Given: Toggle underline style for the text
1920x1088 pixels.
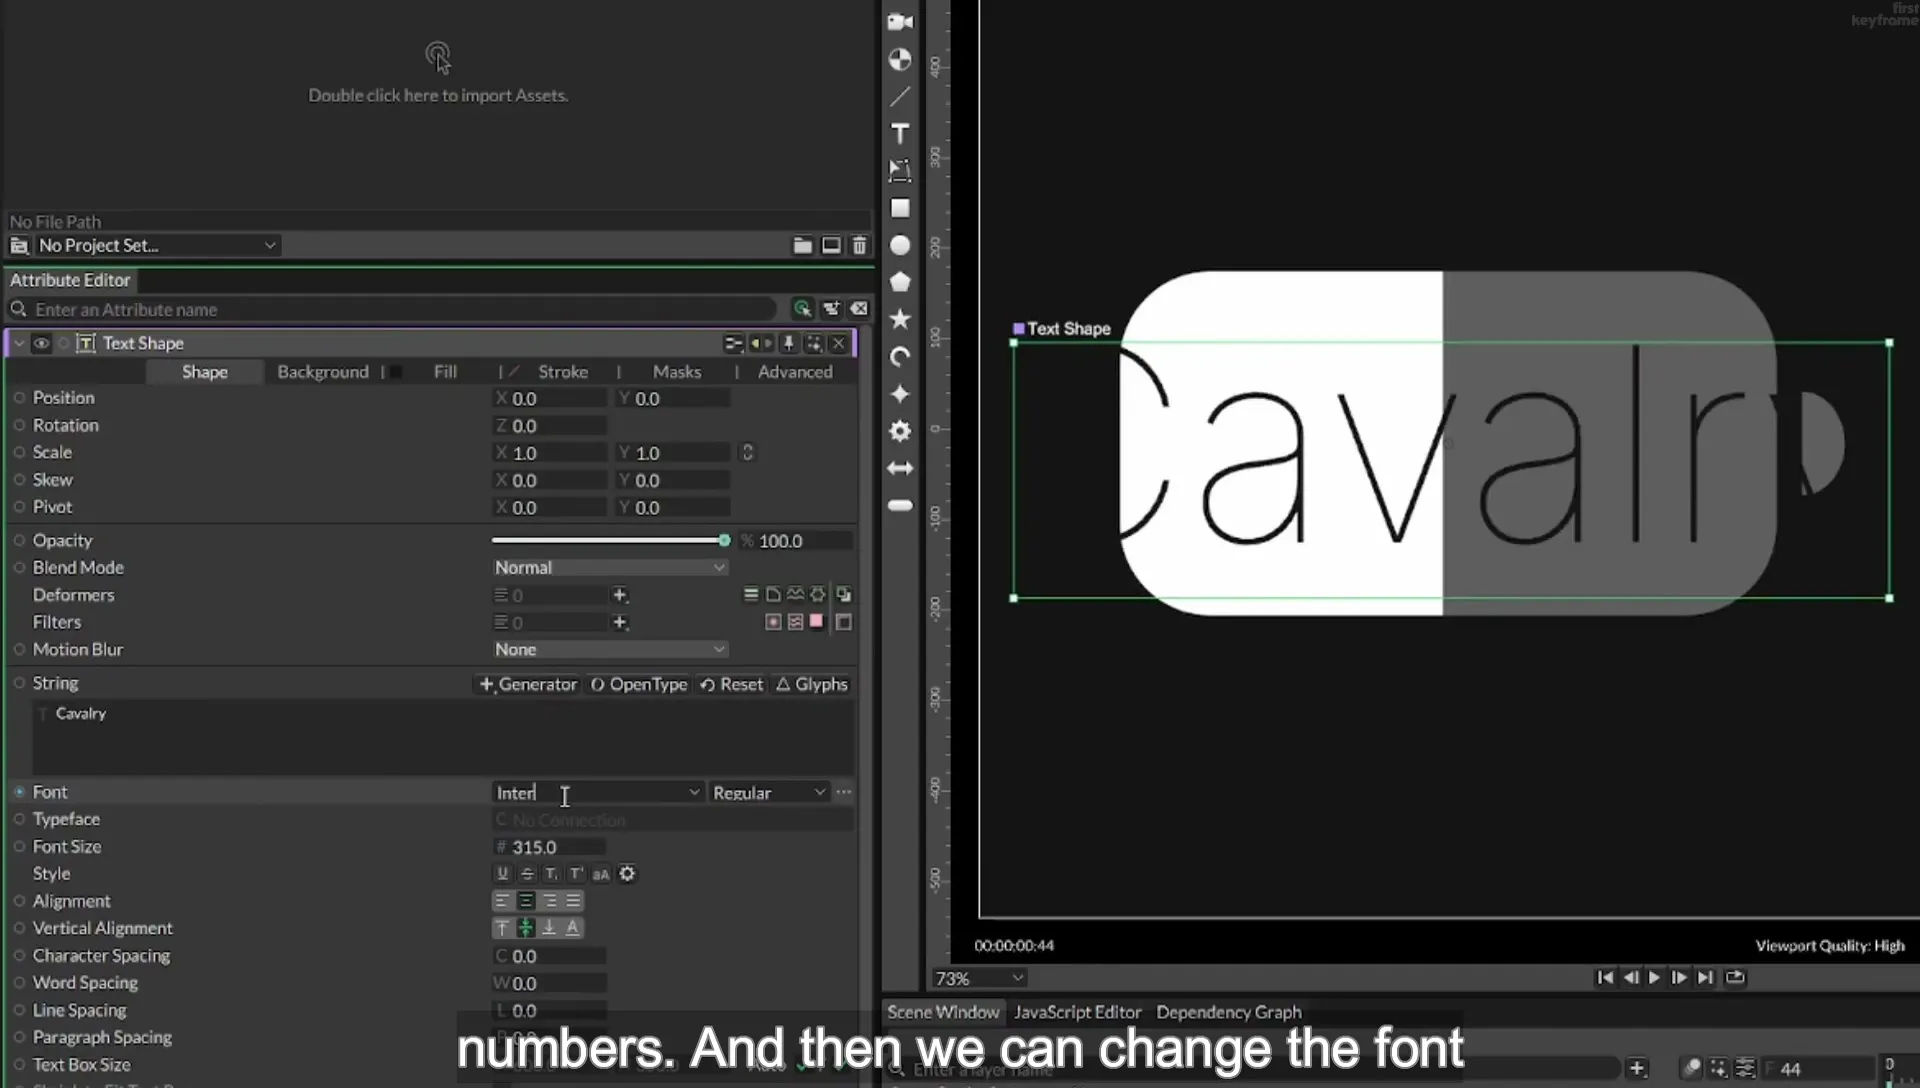Looking at the screenshot, I should pyautogui.click(x=503, y=874).
